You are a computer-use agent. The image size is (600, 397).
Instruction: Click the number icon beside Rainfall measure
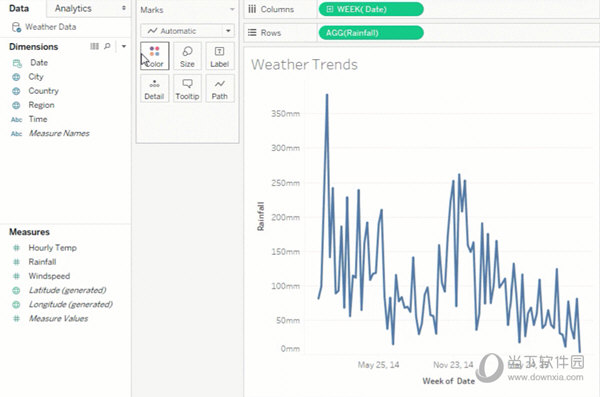click(x=16, y=262)
